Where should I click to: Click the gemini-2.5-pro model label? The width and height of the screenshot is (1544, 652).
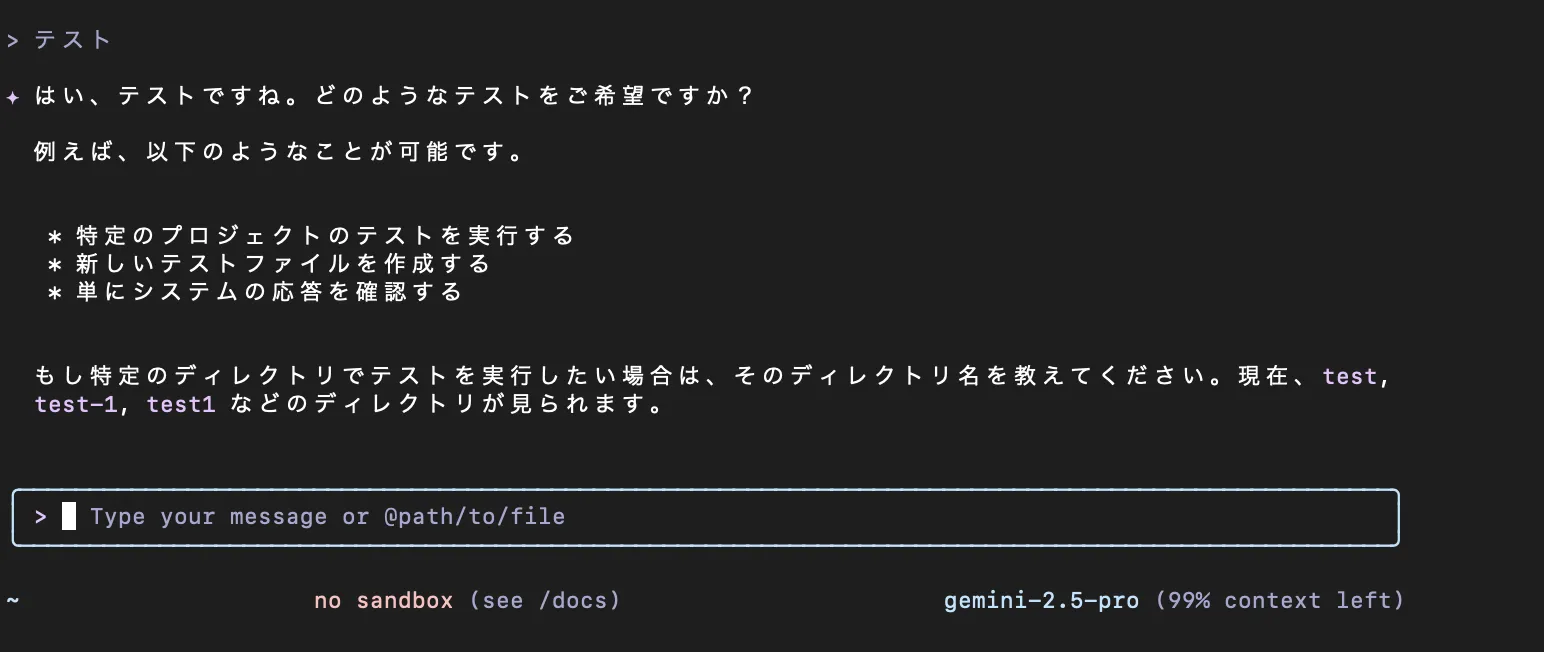(x=1041, y=600)
